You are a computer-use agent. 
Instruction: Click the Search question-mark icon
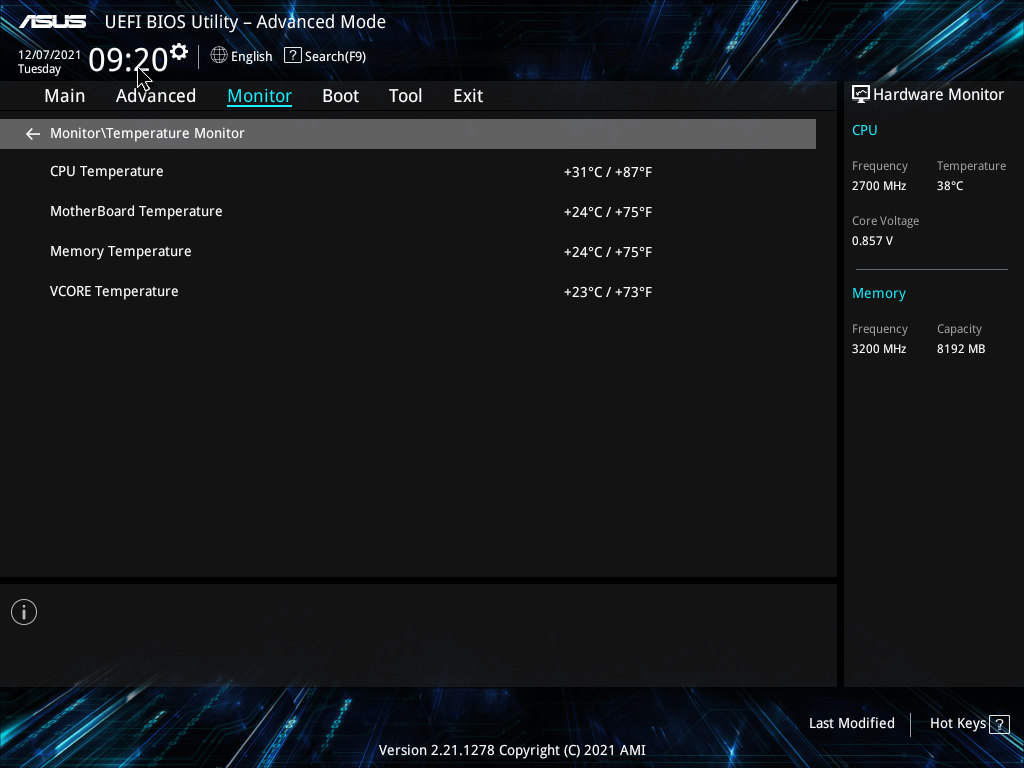[x=293, y=56]
